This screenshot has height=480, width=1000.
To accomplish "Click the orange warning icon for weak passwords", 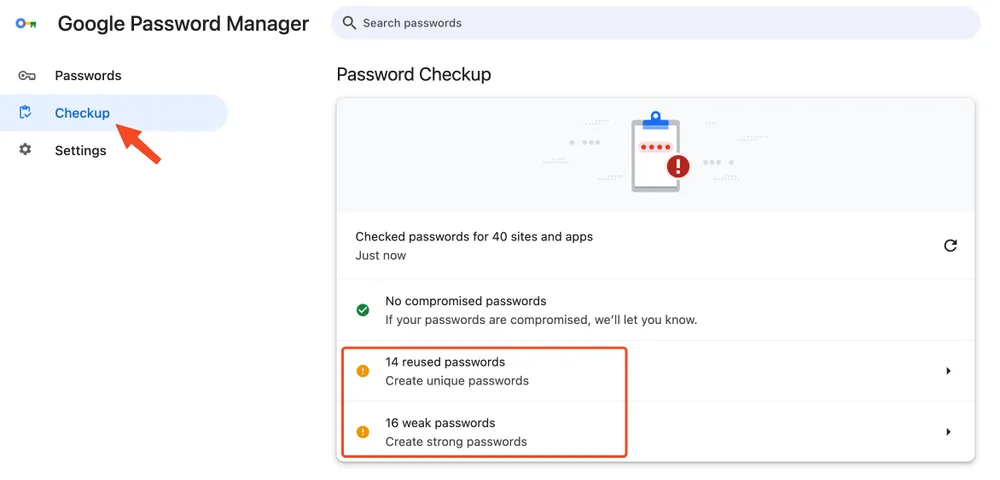I will pos(362,432).
